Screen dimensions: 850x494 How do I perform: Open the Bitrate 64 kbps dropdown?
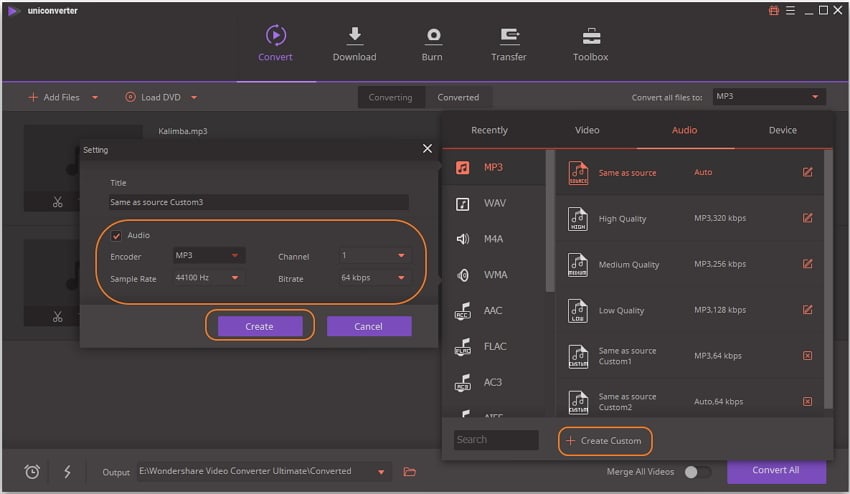coord(373,278)
